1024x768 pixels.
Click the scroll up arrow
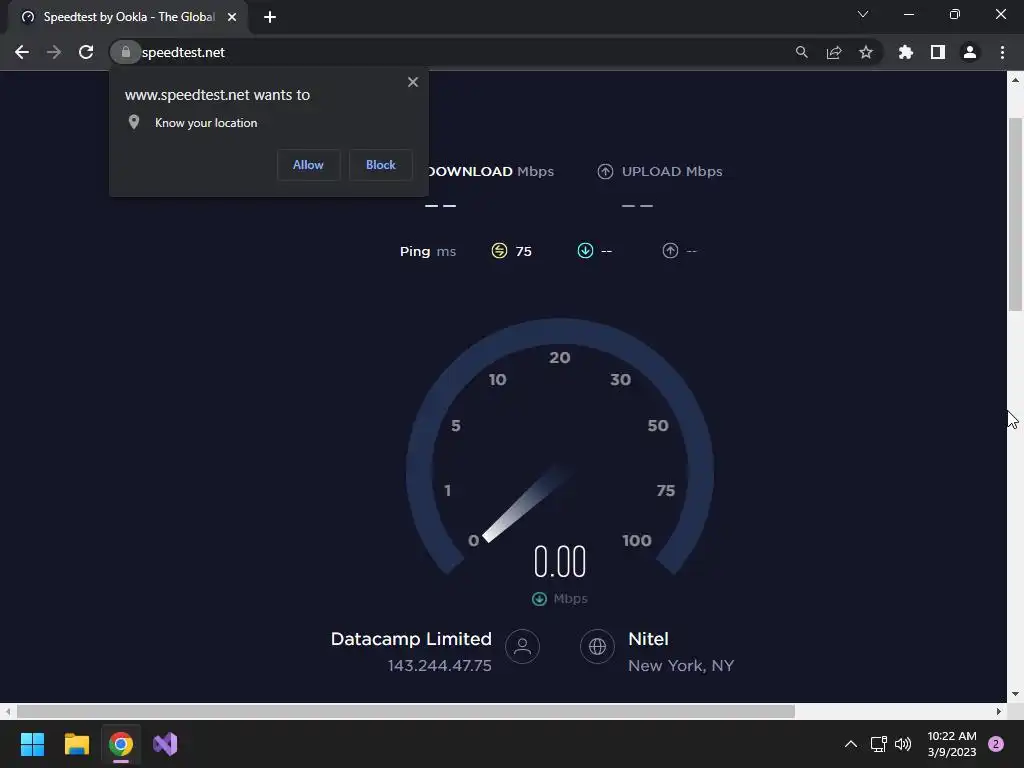click(x=1015, y=80)
